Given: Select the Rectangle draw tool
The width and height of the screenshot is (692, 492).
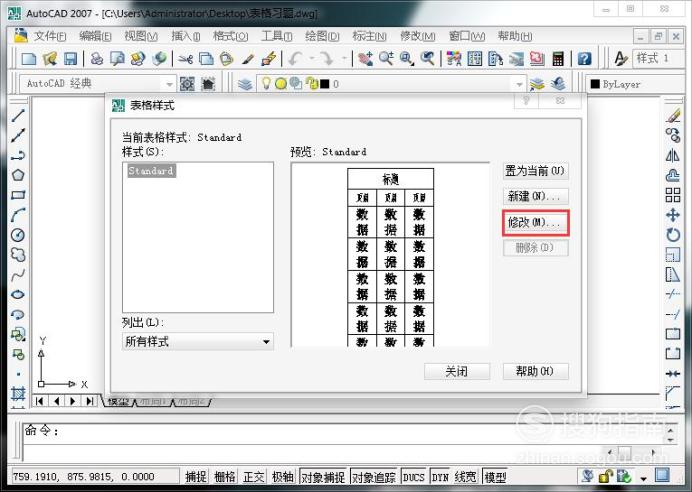Looking at the screenshot, I should click(x=18, y=195).
